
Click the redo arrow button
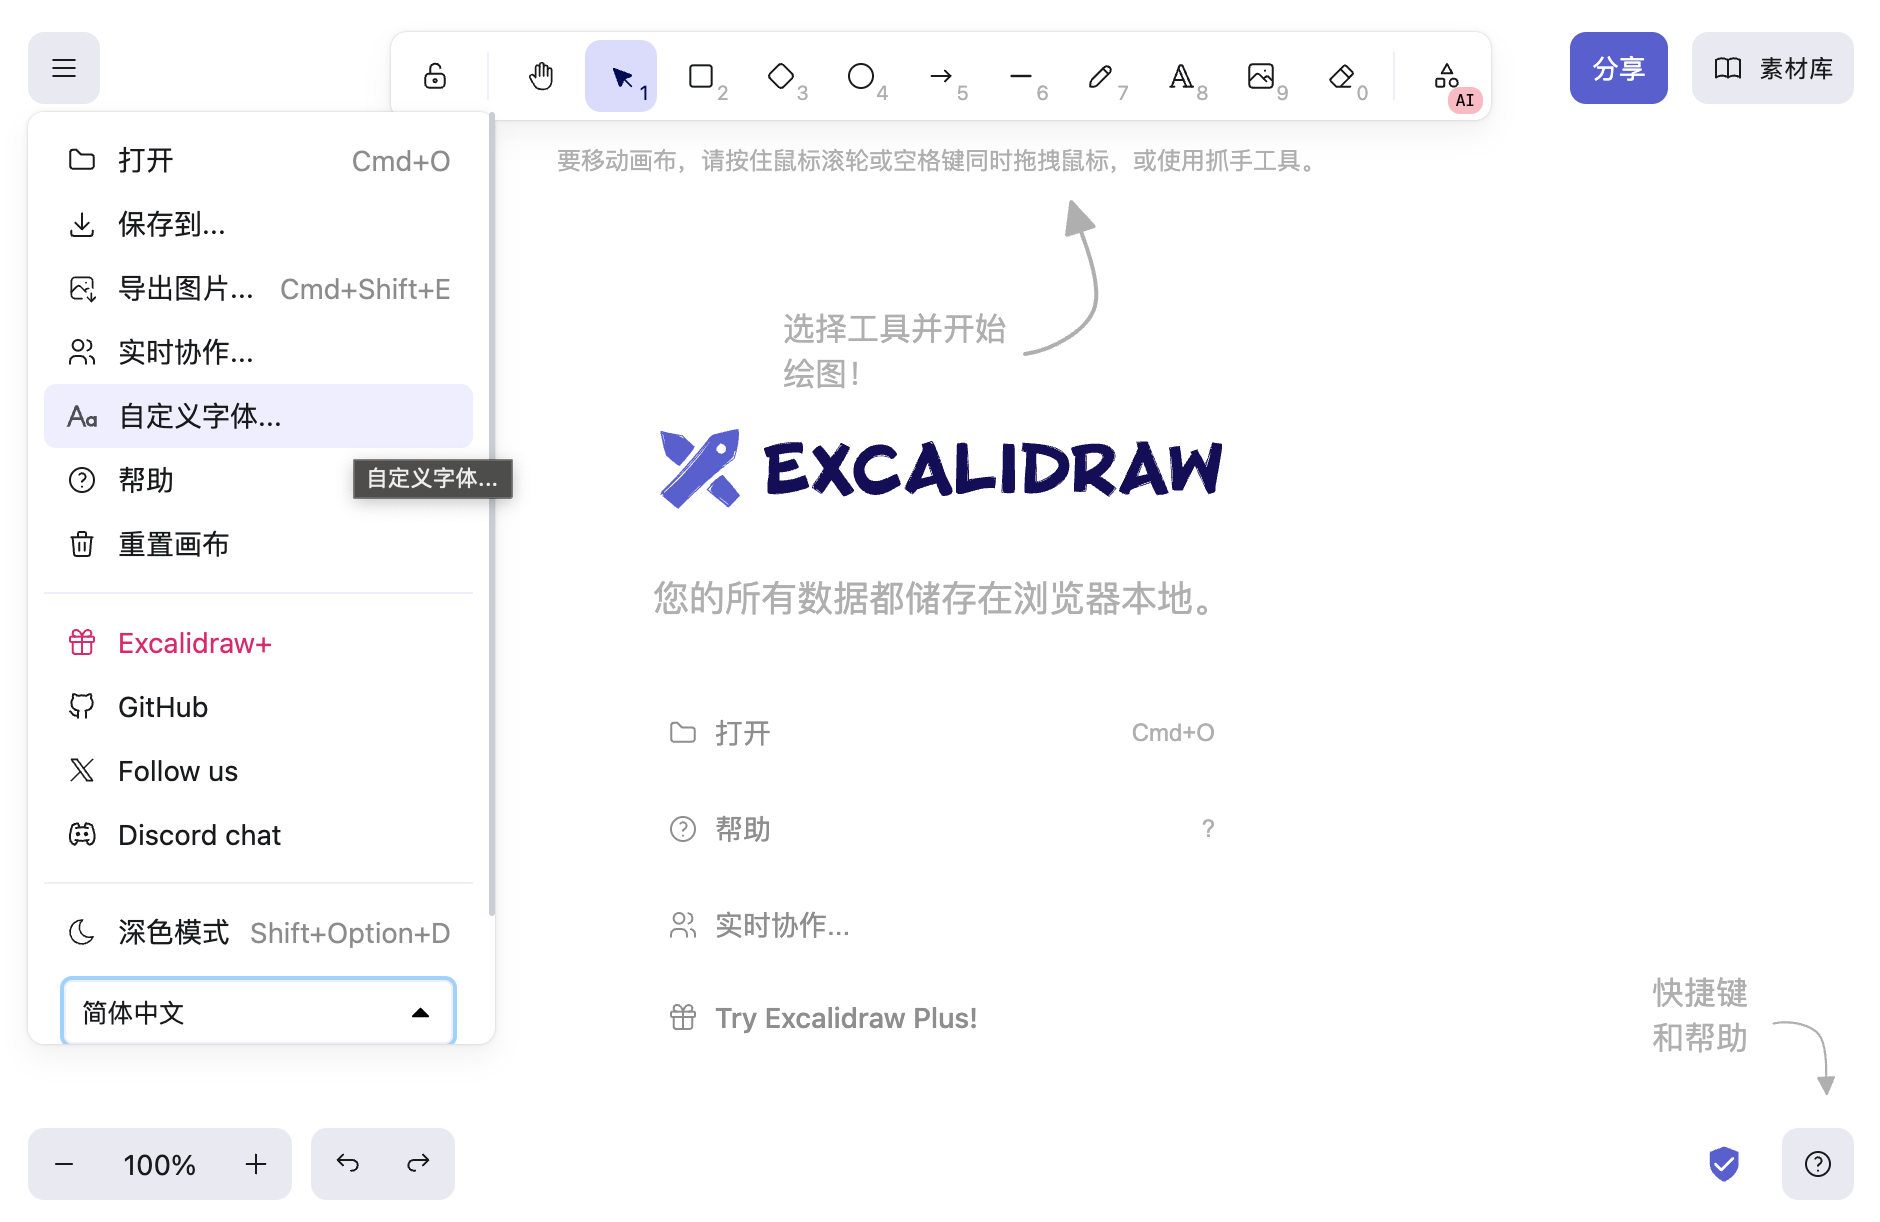click(x=418, y=1164)
